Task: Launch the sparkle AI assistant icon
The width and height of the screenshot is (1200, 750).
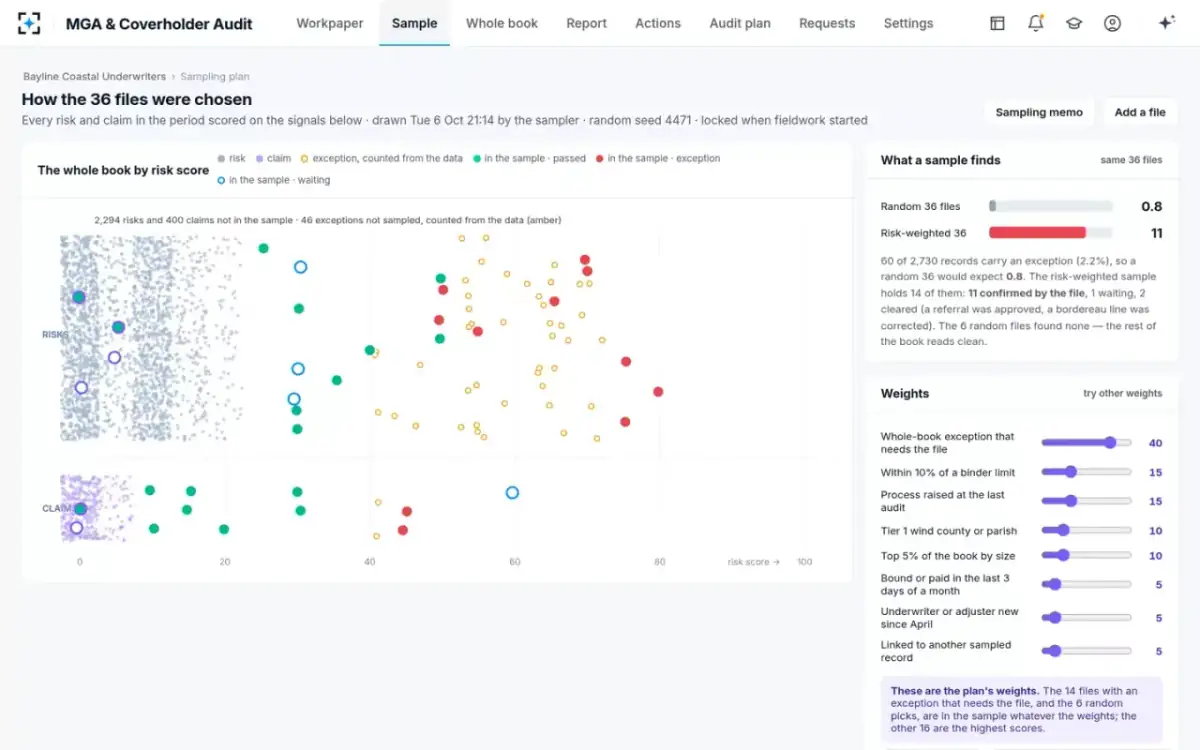Action: click(1166, 23)
